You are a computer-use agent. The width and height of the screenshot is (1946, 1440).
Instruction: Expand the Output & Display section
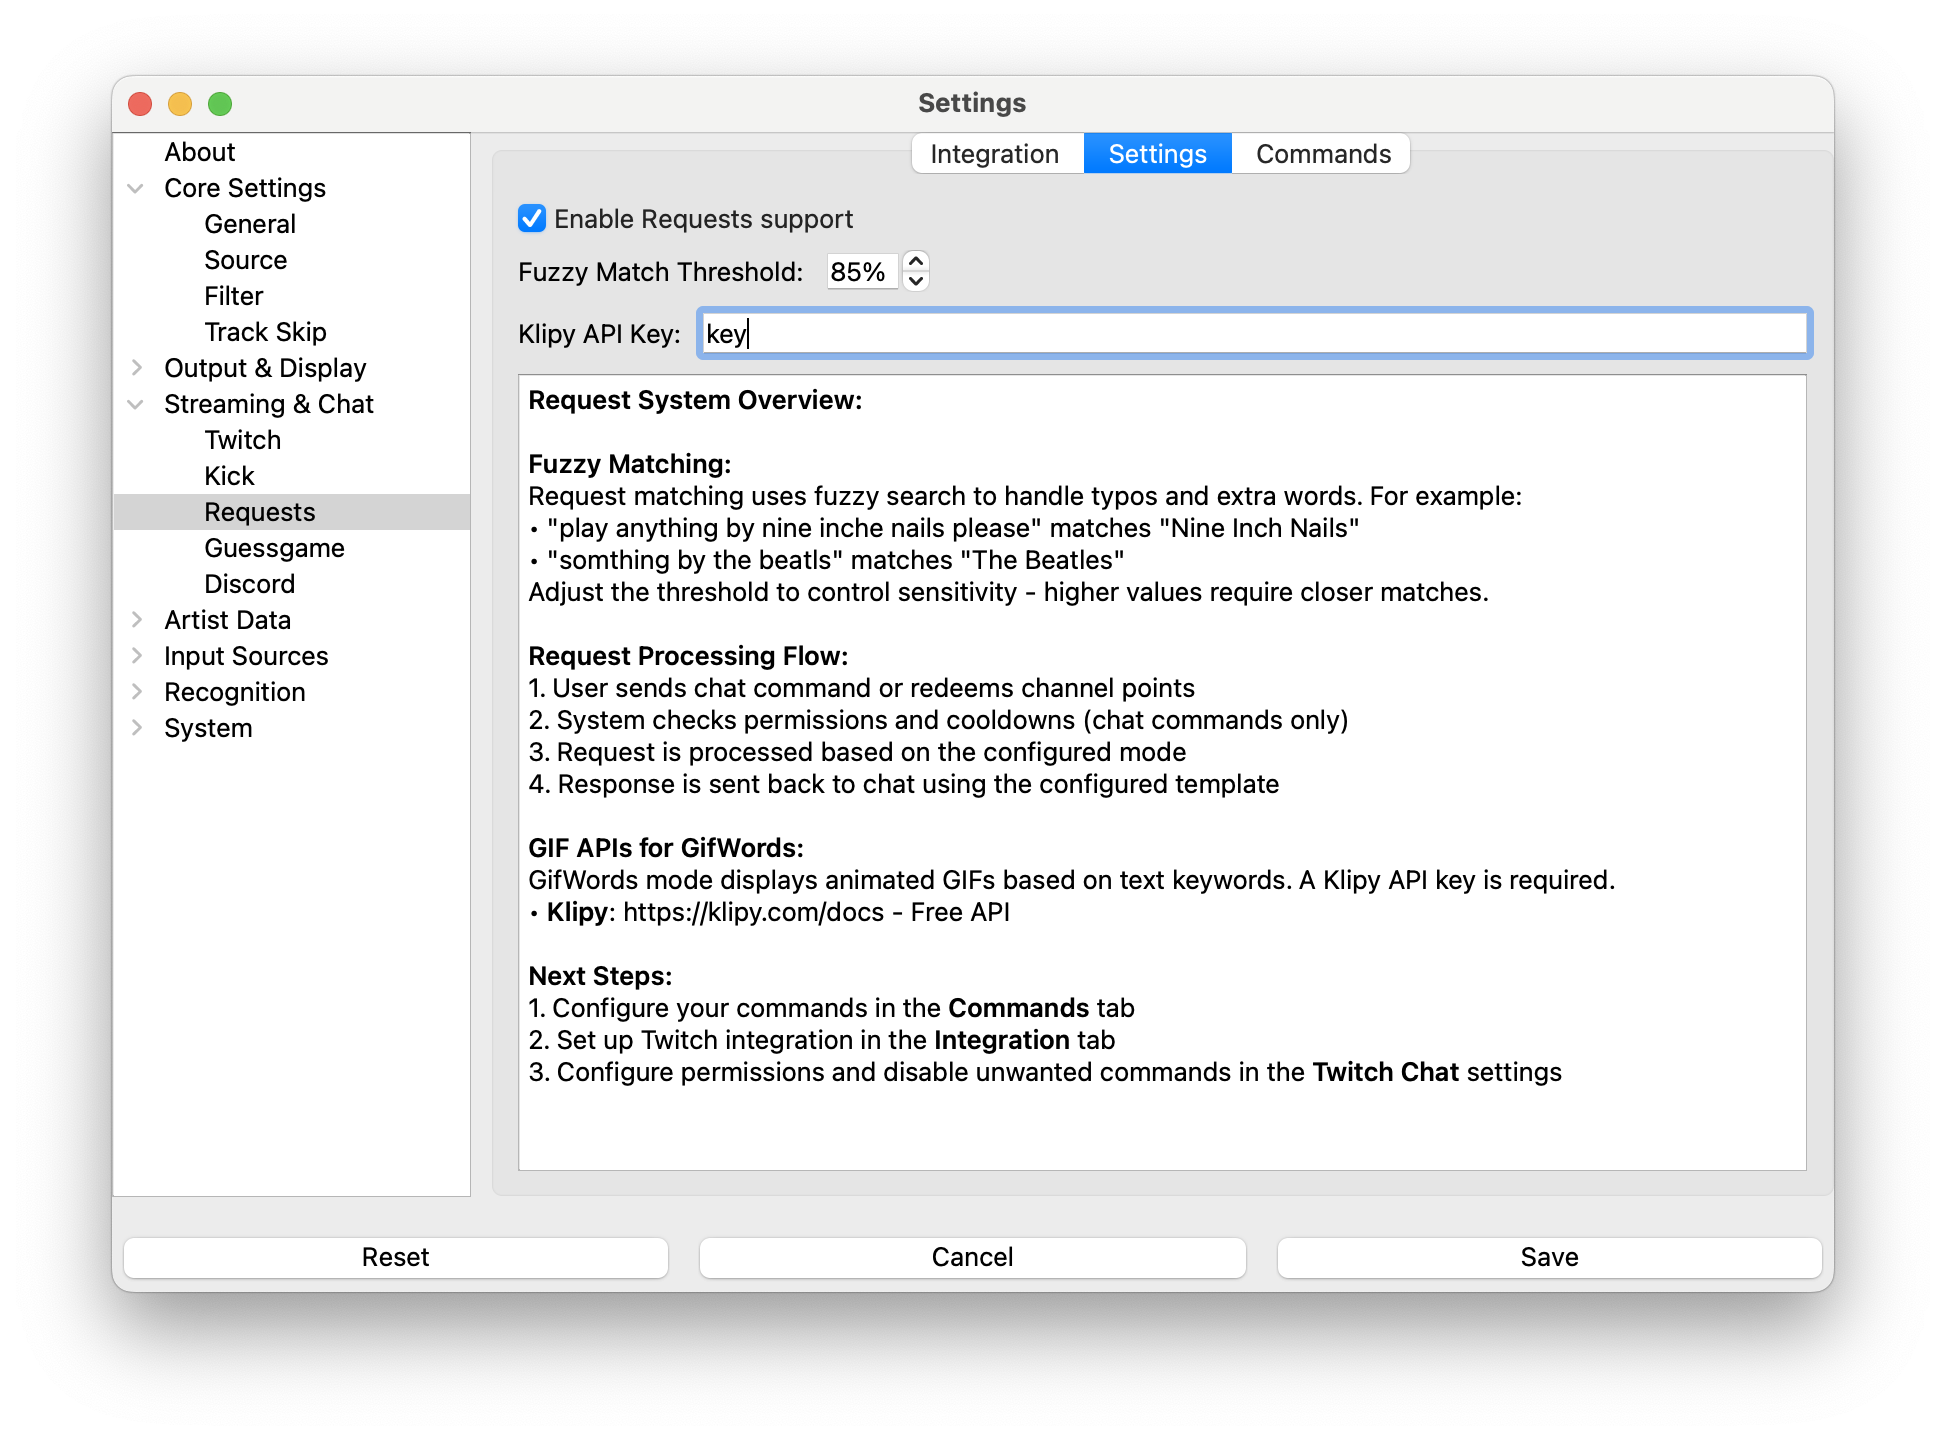point(136,368)
